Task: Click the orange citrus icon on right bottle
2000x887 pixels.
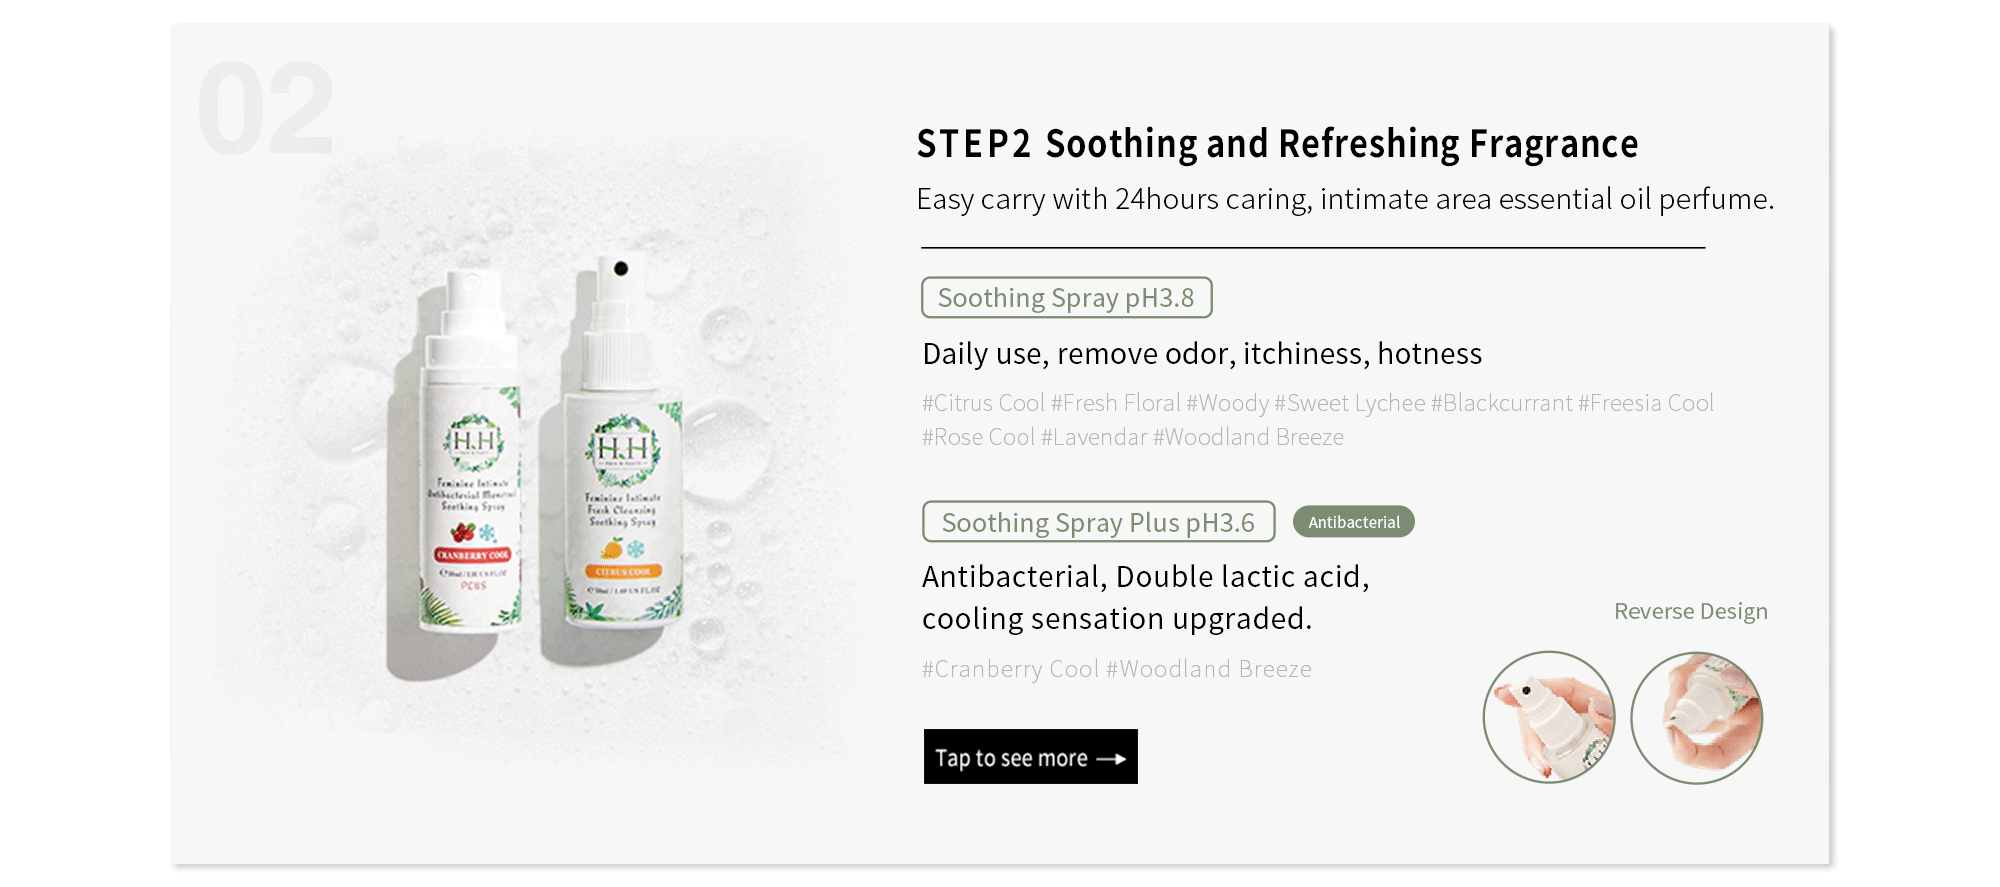Action: 611,549
